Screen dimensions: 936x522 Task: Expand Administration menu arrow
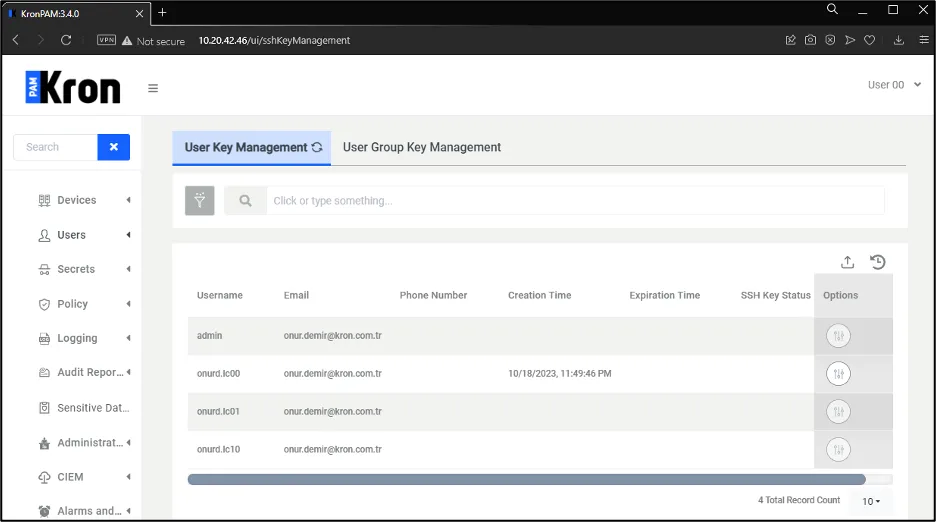click(x=128, y=443)
